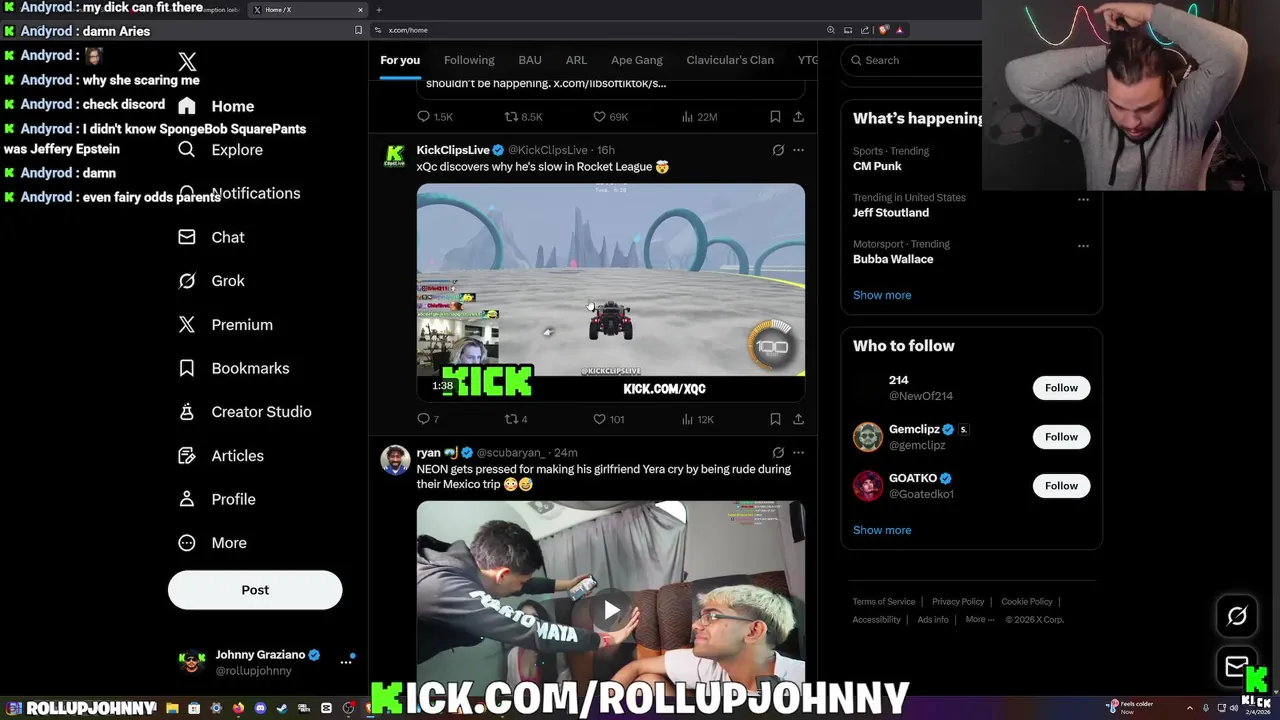The height and width of the screenshot is (720, 1280).
Task: Open Bookmarks in the sidebar
Action: tap(233, 368)
